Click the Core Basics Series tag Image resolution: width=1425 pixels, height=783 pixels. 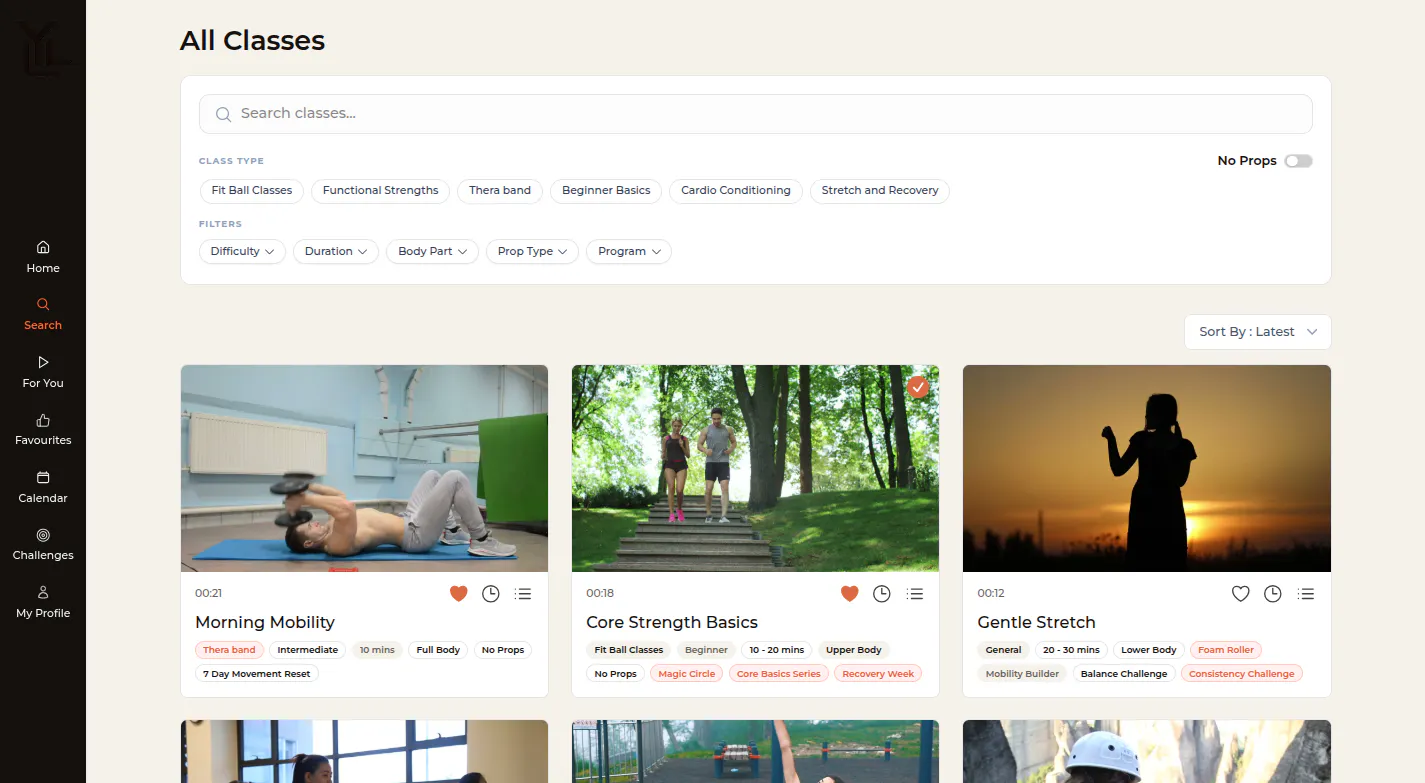click(778, 674)
